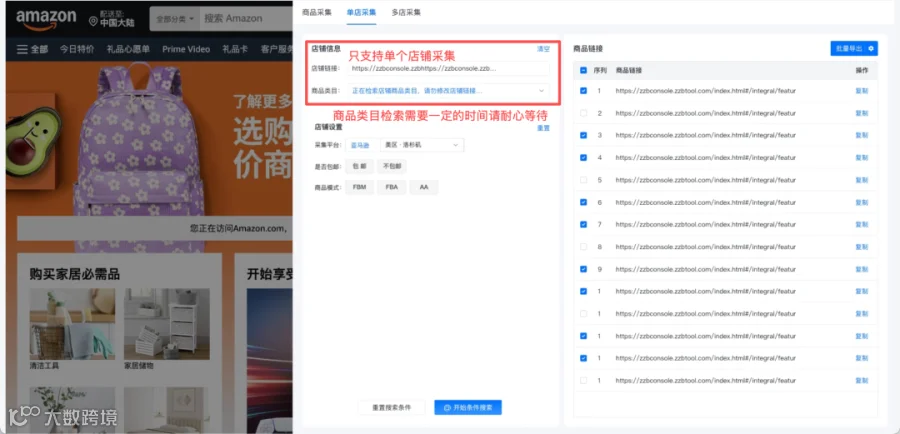Click the 商品链接 column header in the table
This screenshot has width=900, height=434.
click(x=629, y=70)
